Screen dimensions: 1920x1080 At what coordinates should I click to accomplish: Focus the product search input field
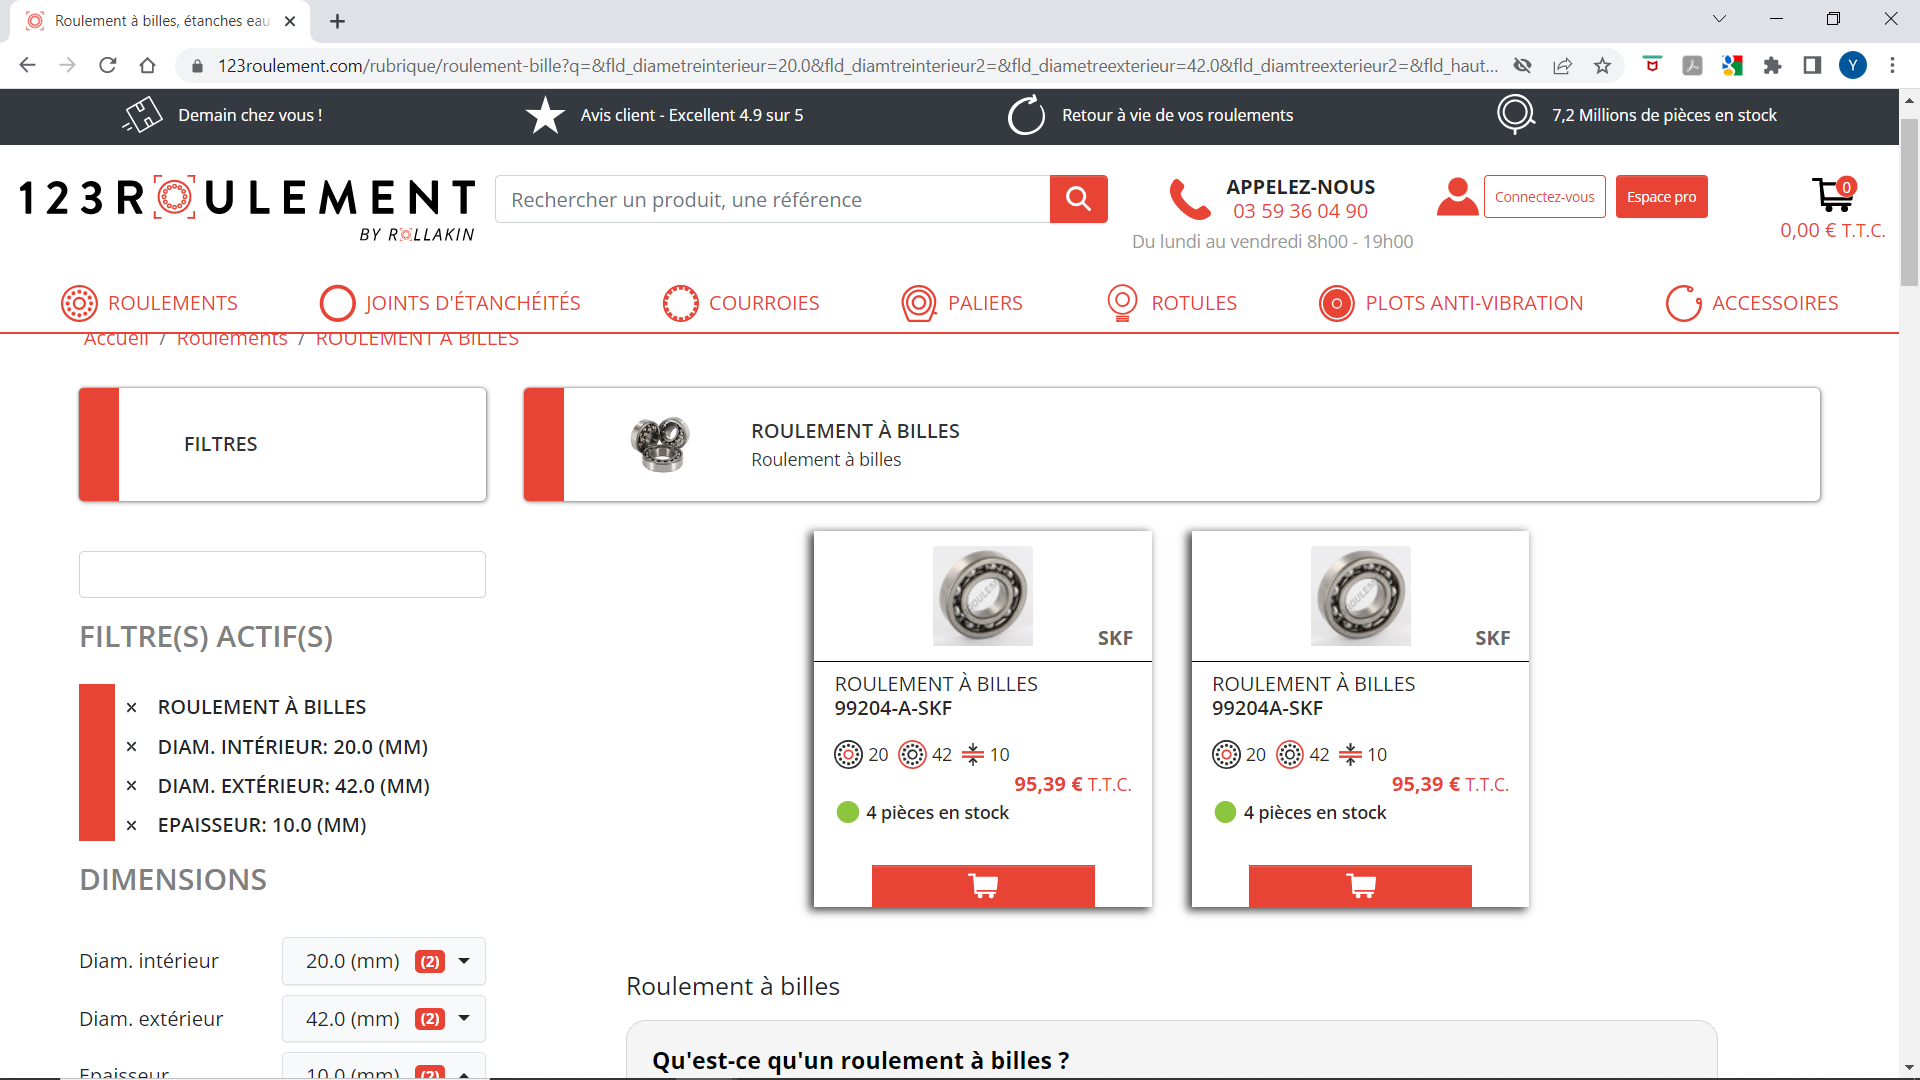point(772,200)
